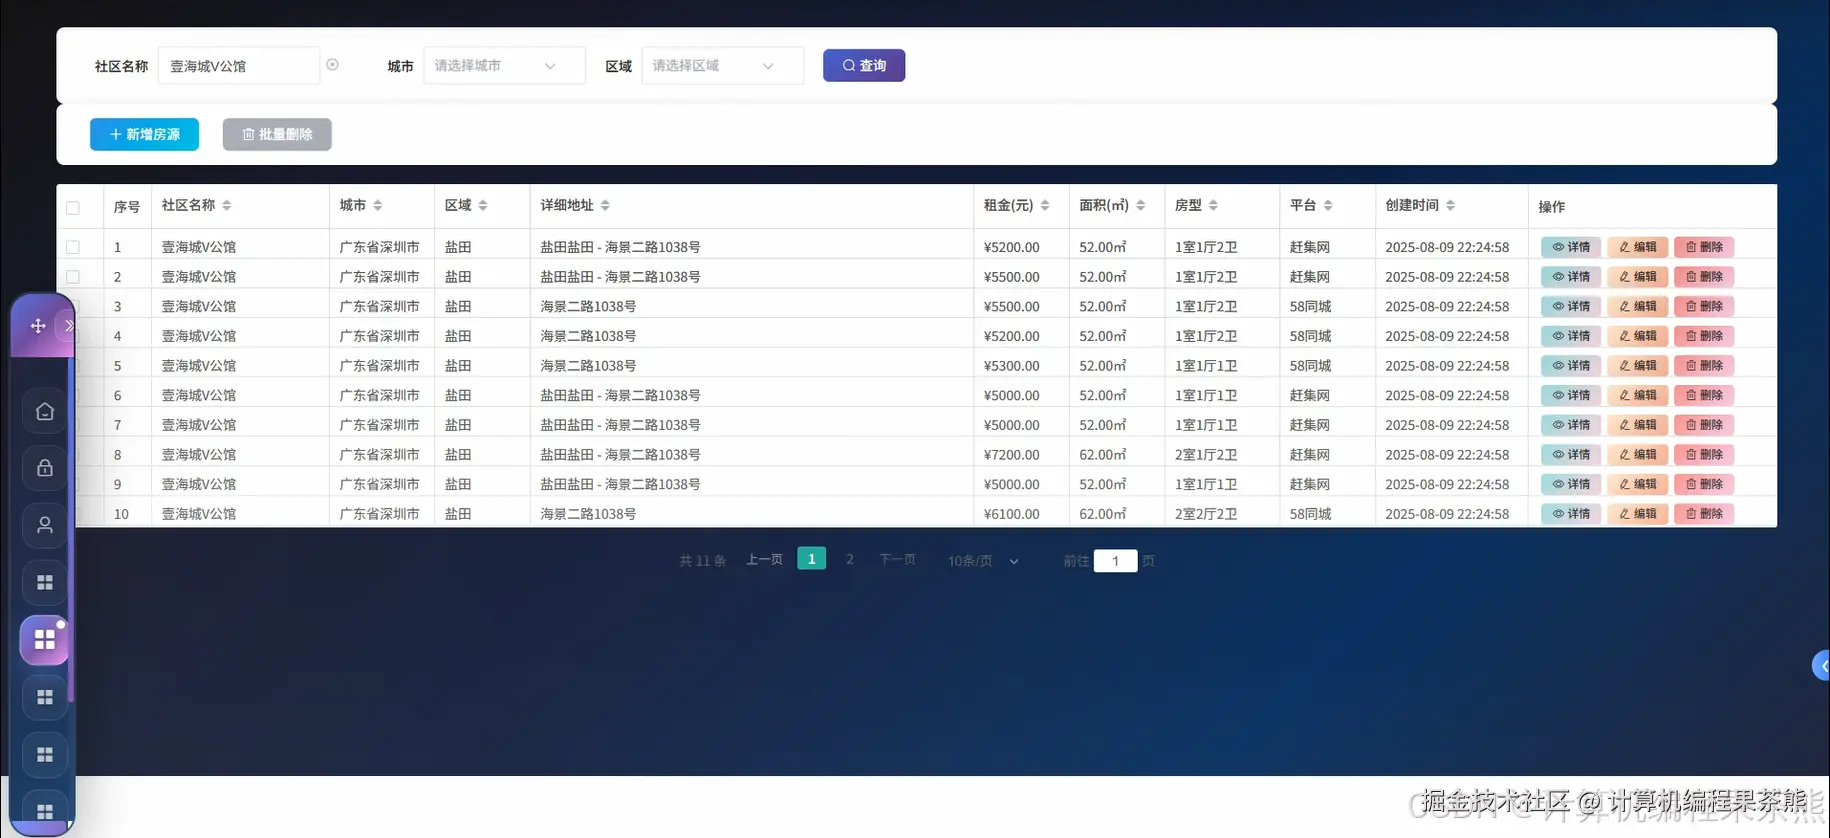The height and width of the screenshot is (838, 1830).
Task: Click 删除 for row 1
Action: [x=1705, y=247]
